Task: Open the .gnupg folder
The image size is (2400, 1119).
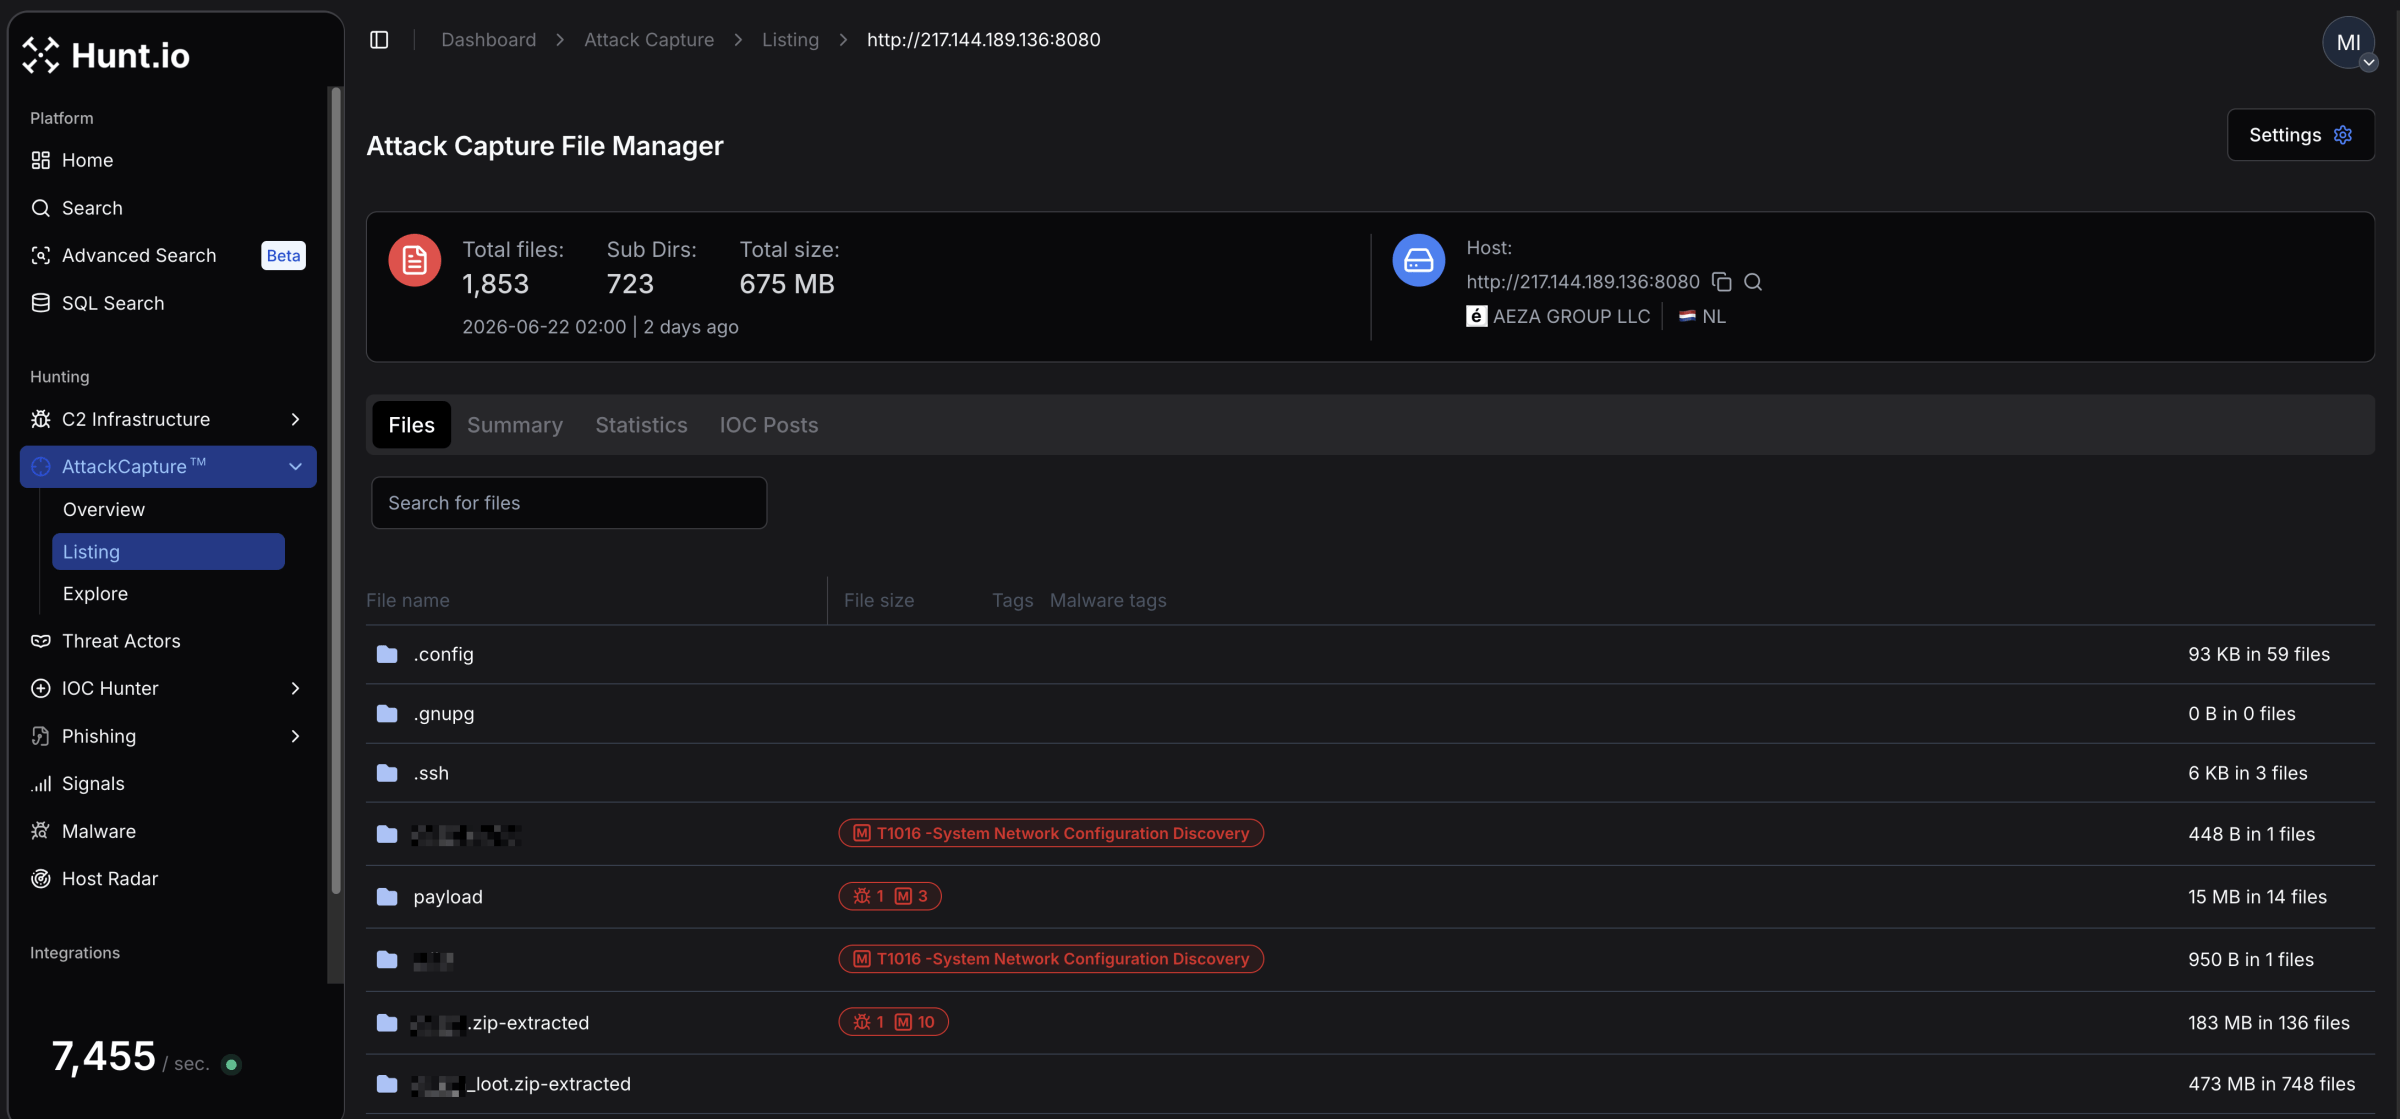Action: tap(444, 714)
